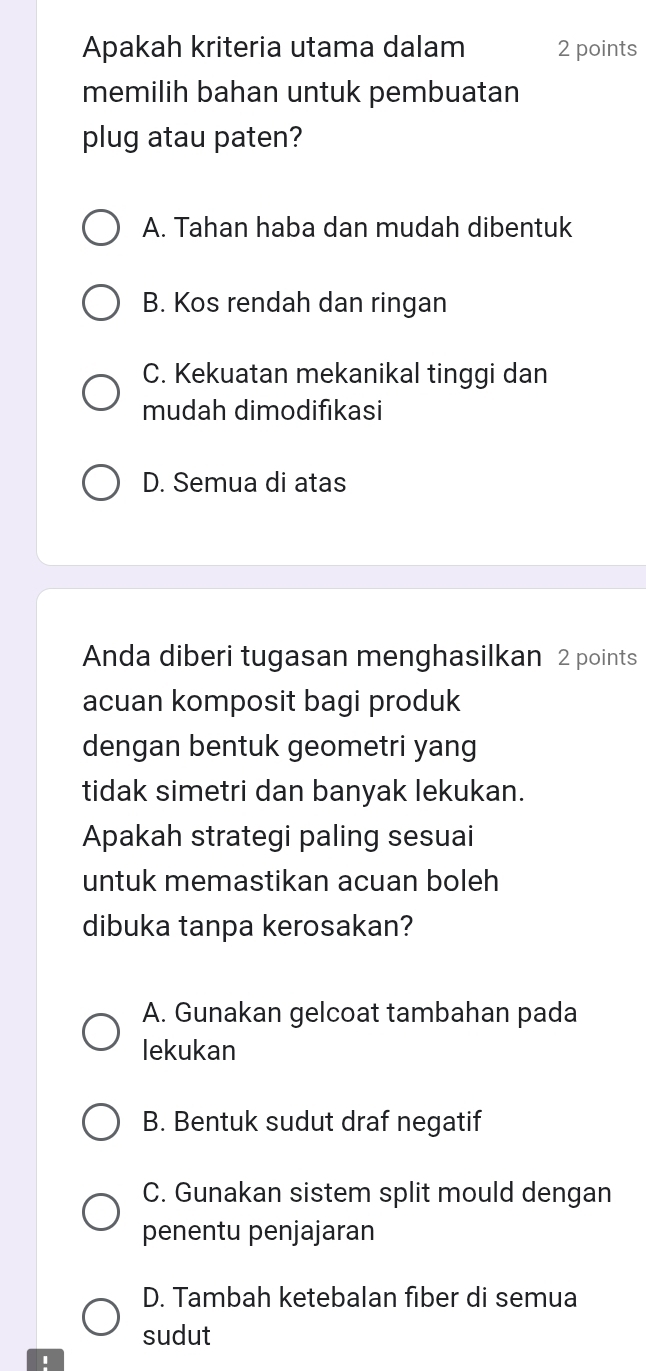This screenshot has width=646, height=1371.
Task: Select radio button for "Tahan haba dan mudah dibentuk"
Action: [x=99, y=229]
